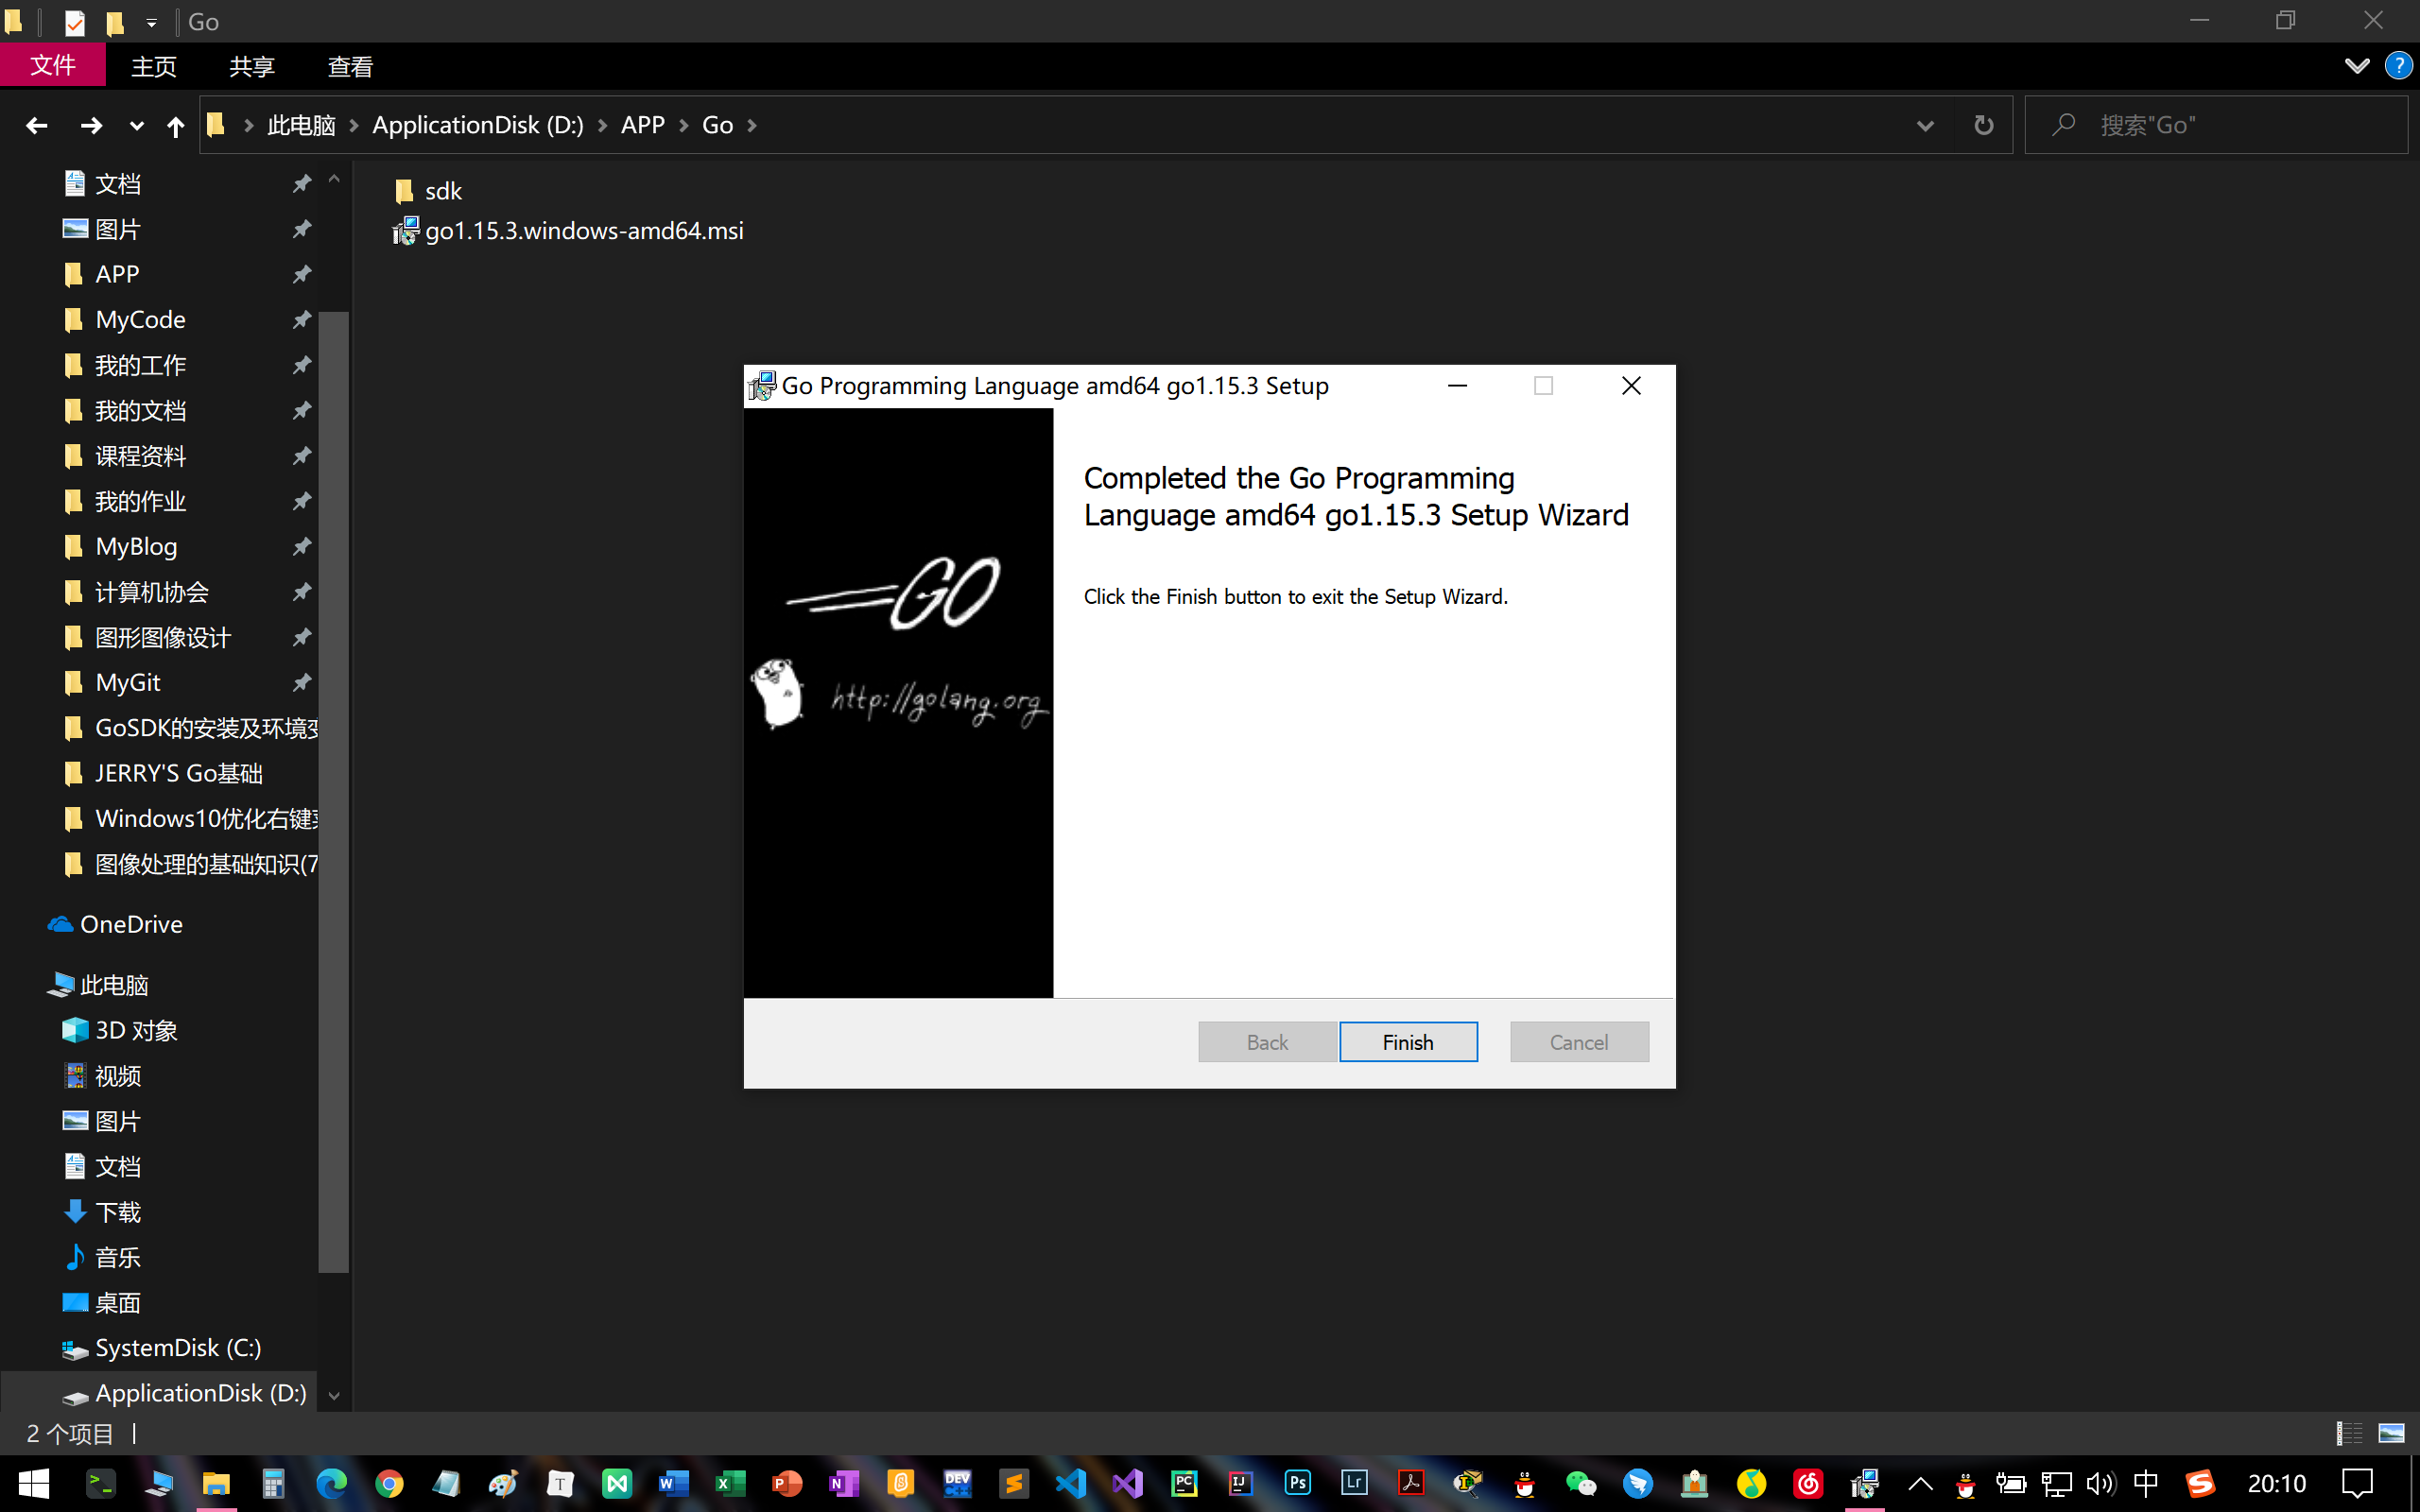Open recent locations dropdown arrow
The height and width of the screenshot is (1512, 2420).
pyautogui.click(x=137, y=125)
